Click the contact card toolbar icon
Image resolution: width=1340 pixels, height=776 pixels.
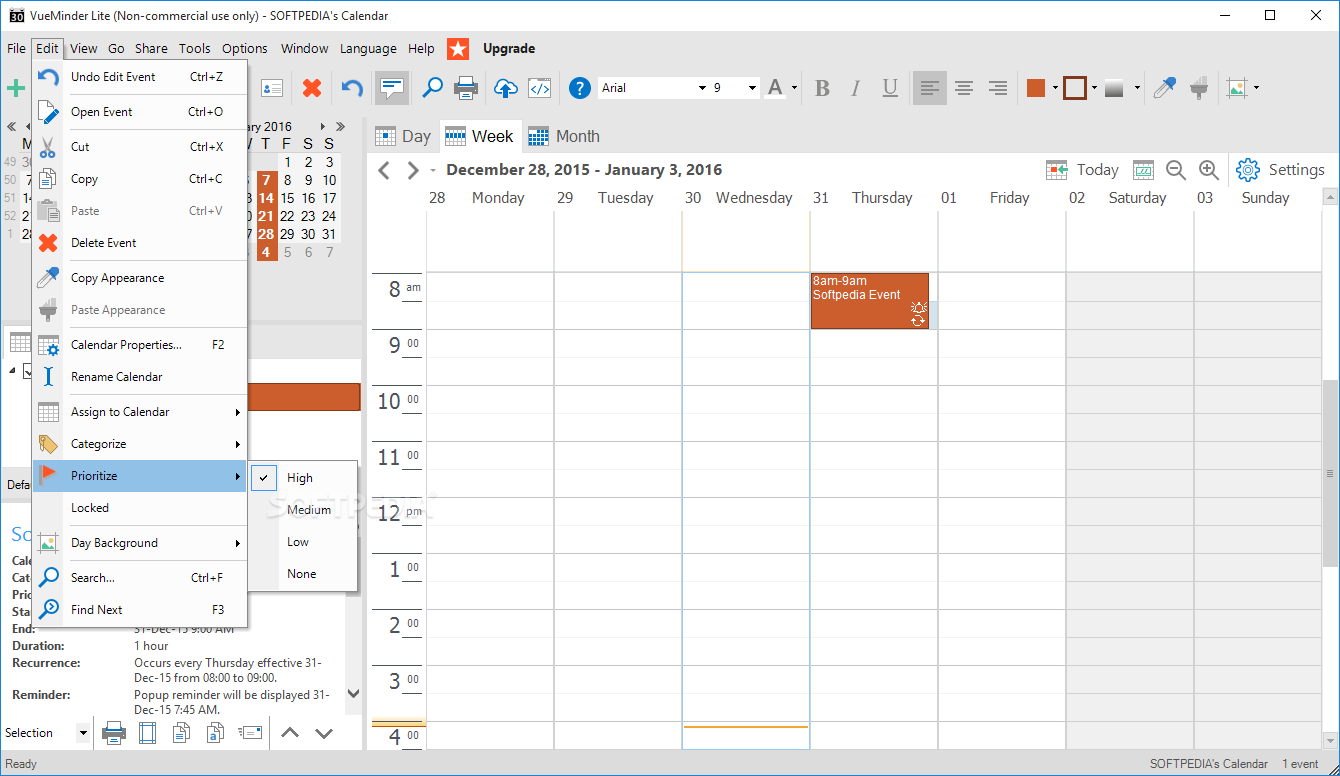tap(272, 88)
